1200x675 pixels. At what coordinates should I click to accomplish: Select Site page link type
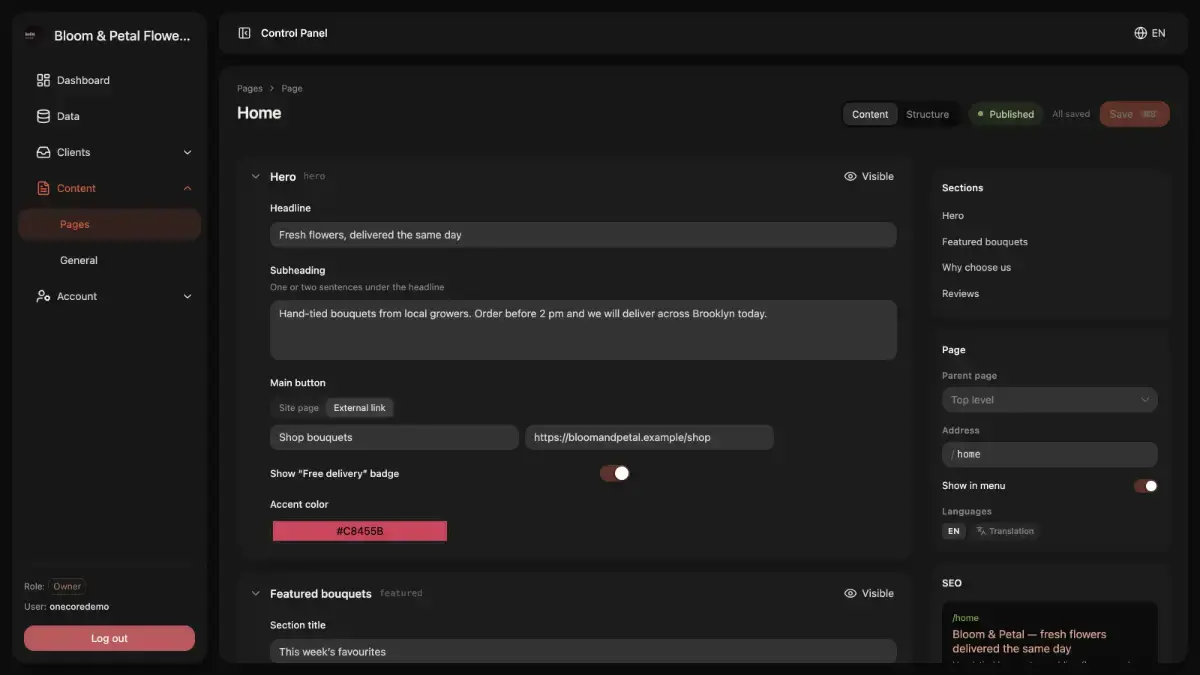pyautogui.click(x=299, y=408)
